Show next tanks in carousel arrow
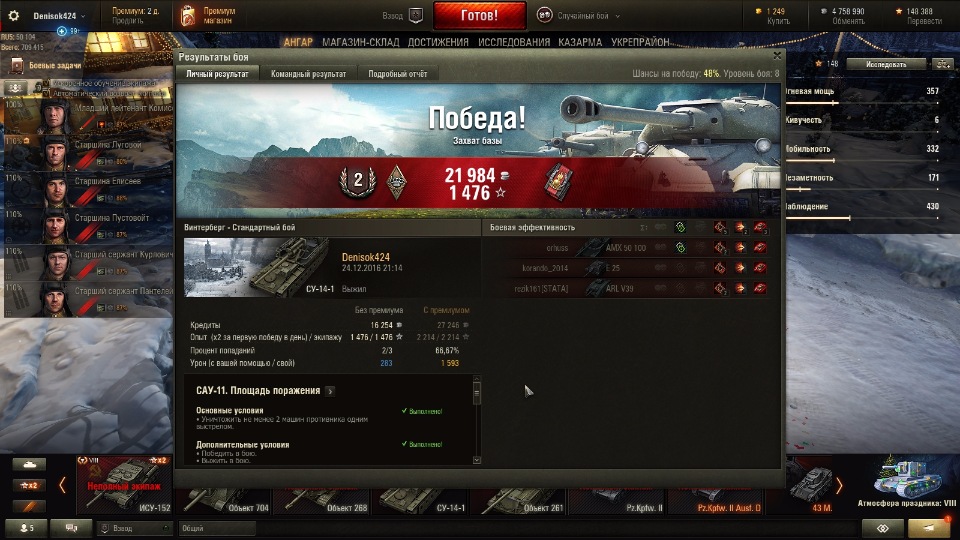960x540 pixels. [839, 486]
